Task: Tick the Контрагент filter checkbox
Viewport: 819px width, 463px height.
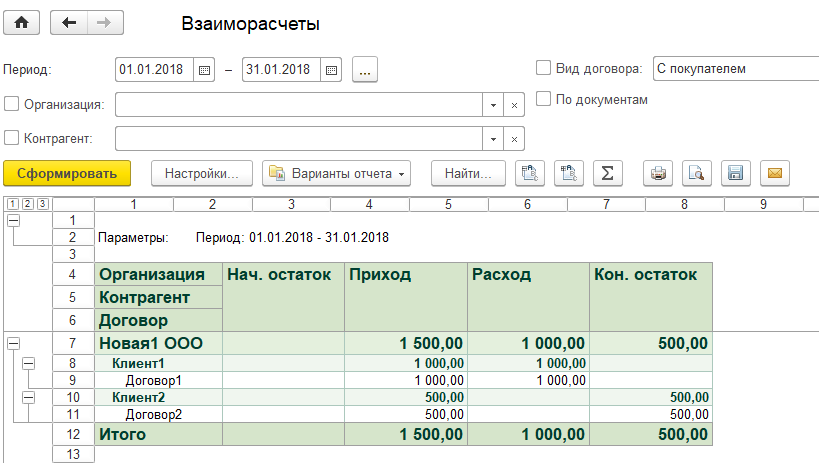Action: (12, 138)
